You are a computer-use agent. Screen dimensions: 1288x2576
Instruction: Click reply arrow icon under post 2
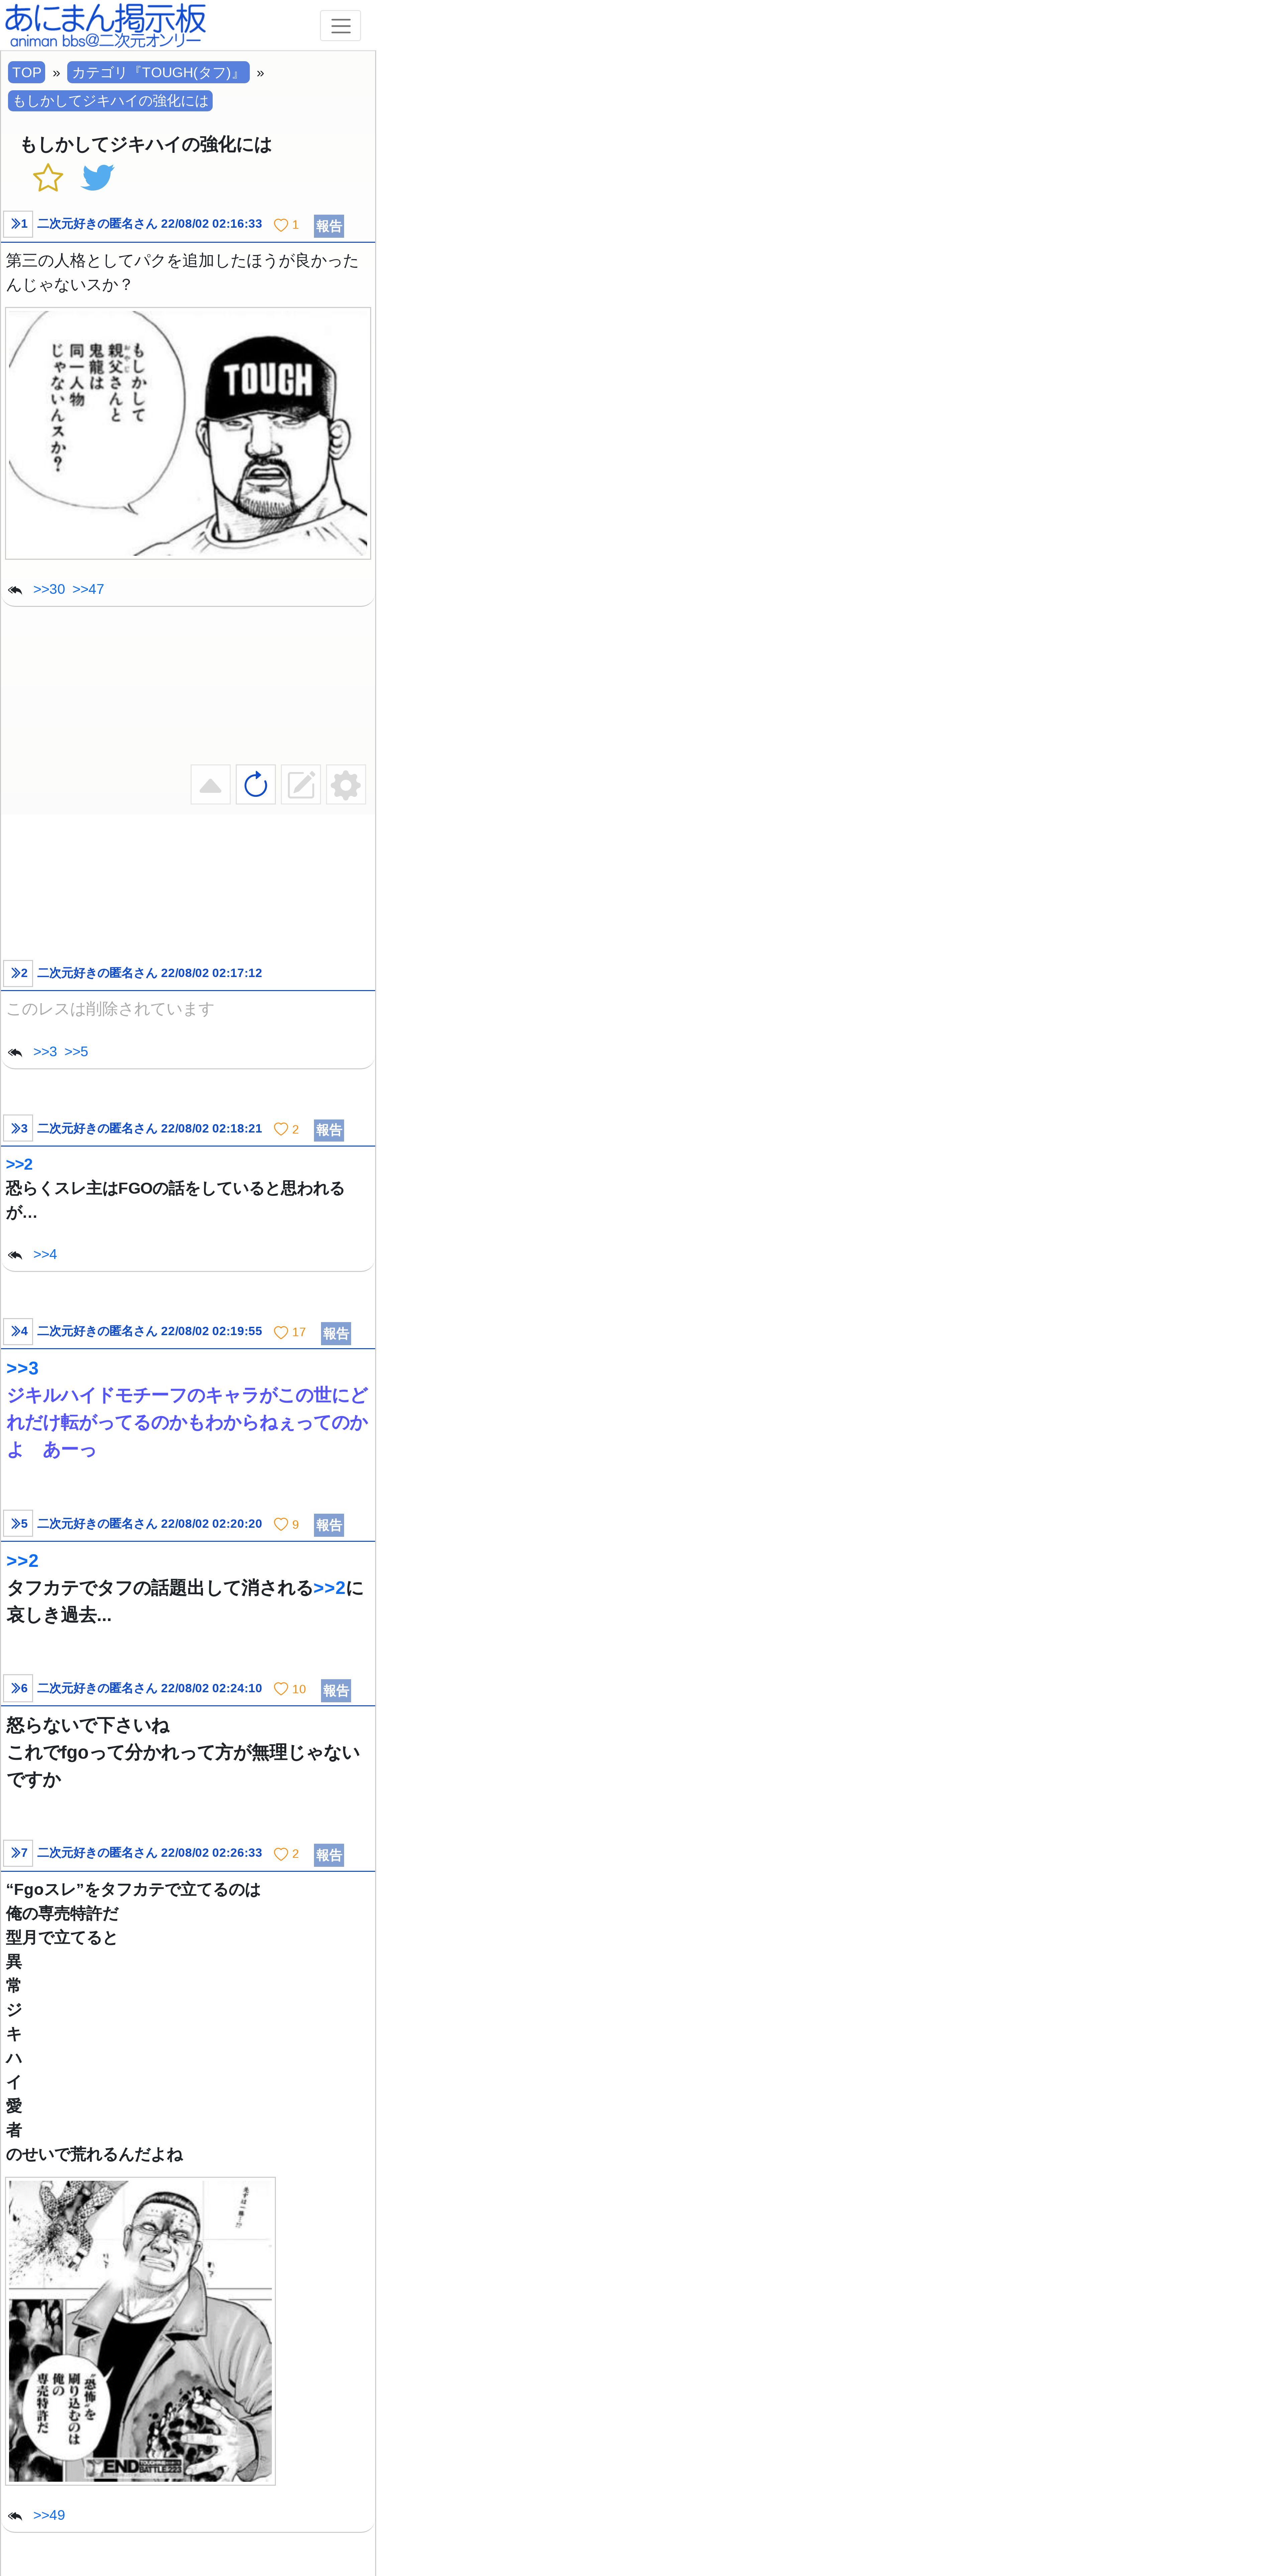click(x=15, y=1052)
